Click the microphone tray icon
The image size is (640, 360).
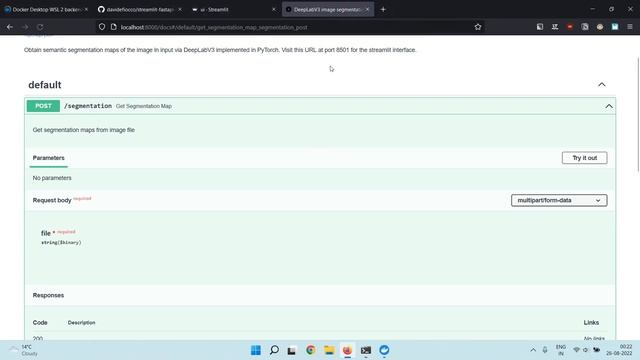(x=545, y=350)
